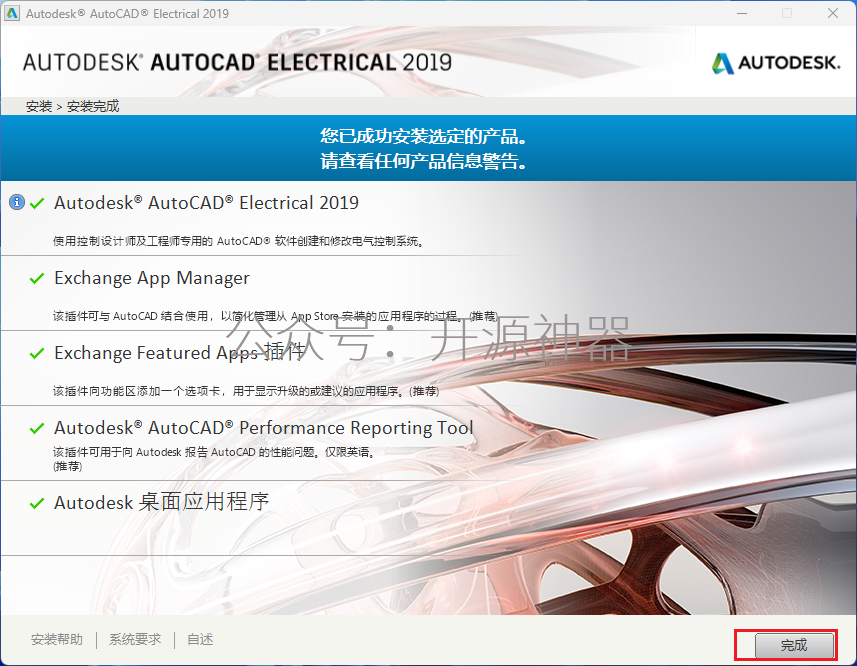Screen dimensions: 857x666
Task: Click the 安装 breadcrumb step
Action: pyautogui.click(x=39, y=107)
